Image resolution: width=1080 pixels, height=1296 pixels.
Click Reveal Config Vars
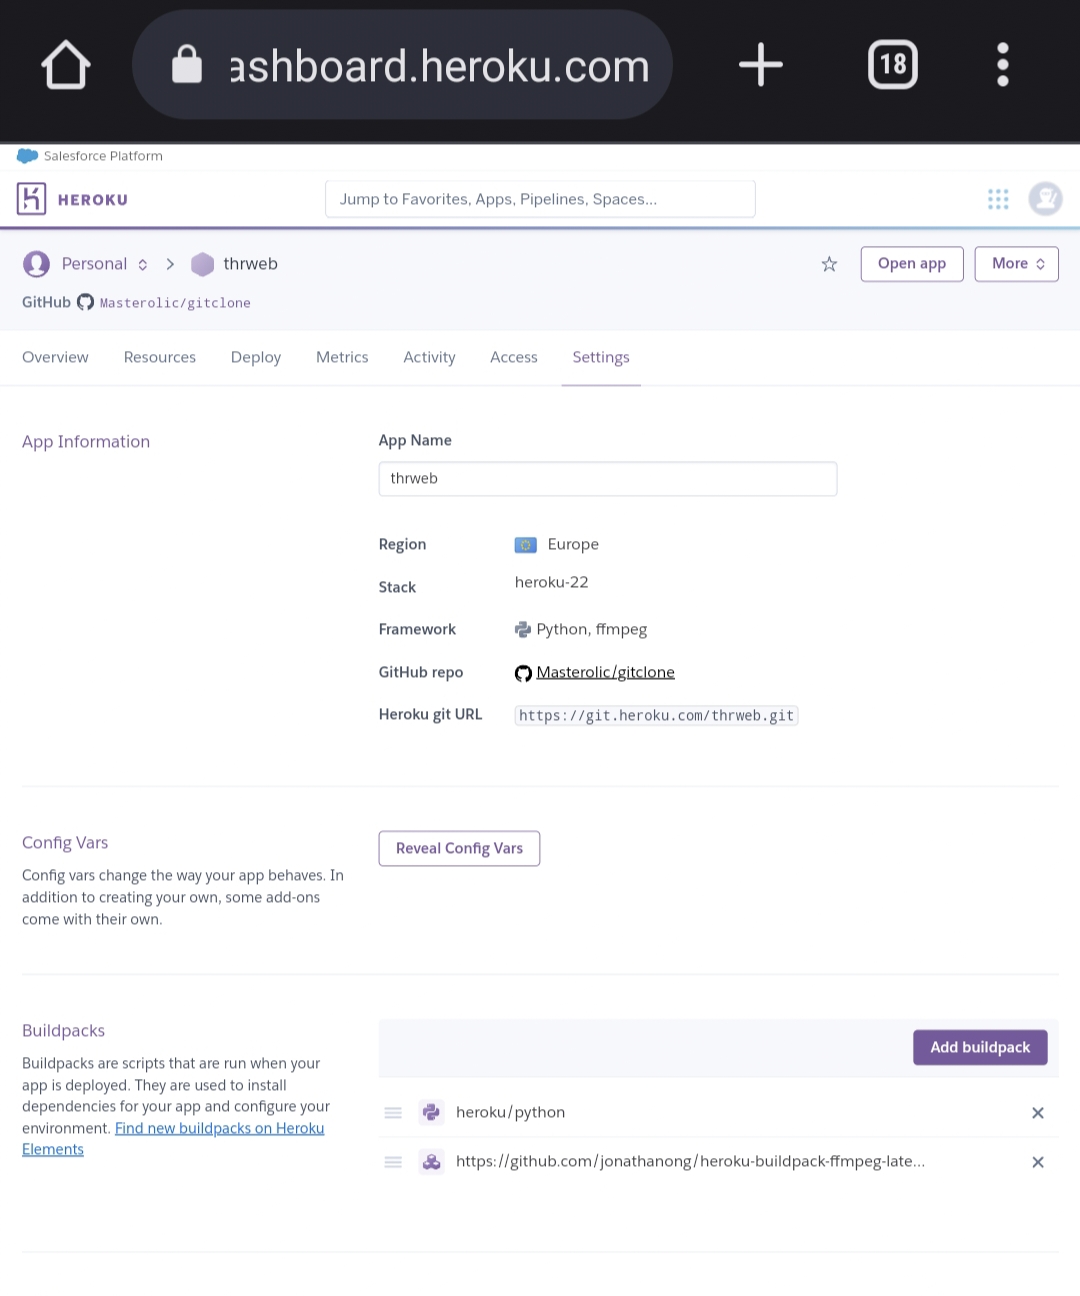tap(459, 848)
